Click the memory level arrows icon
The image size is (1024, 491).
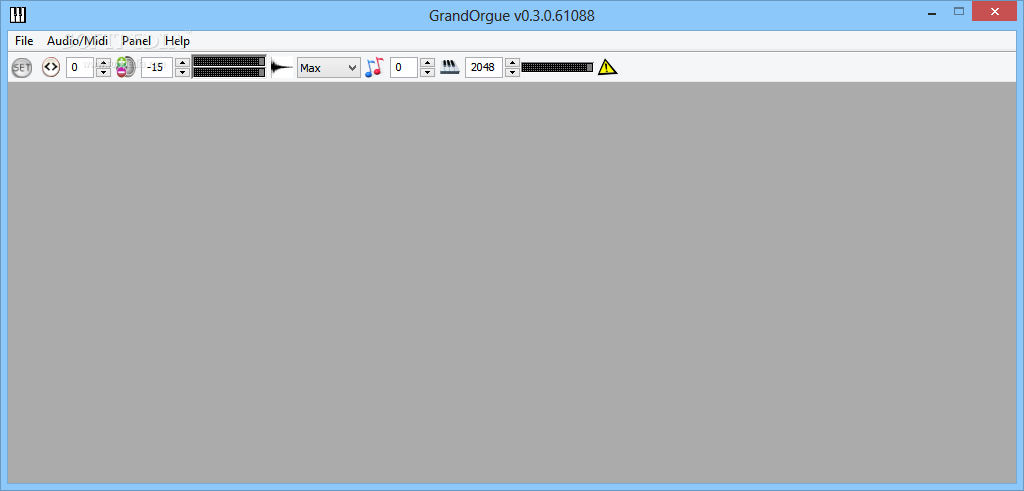[50, 67]
